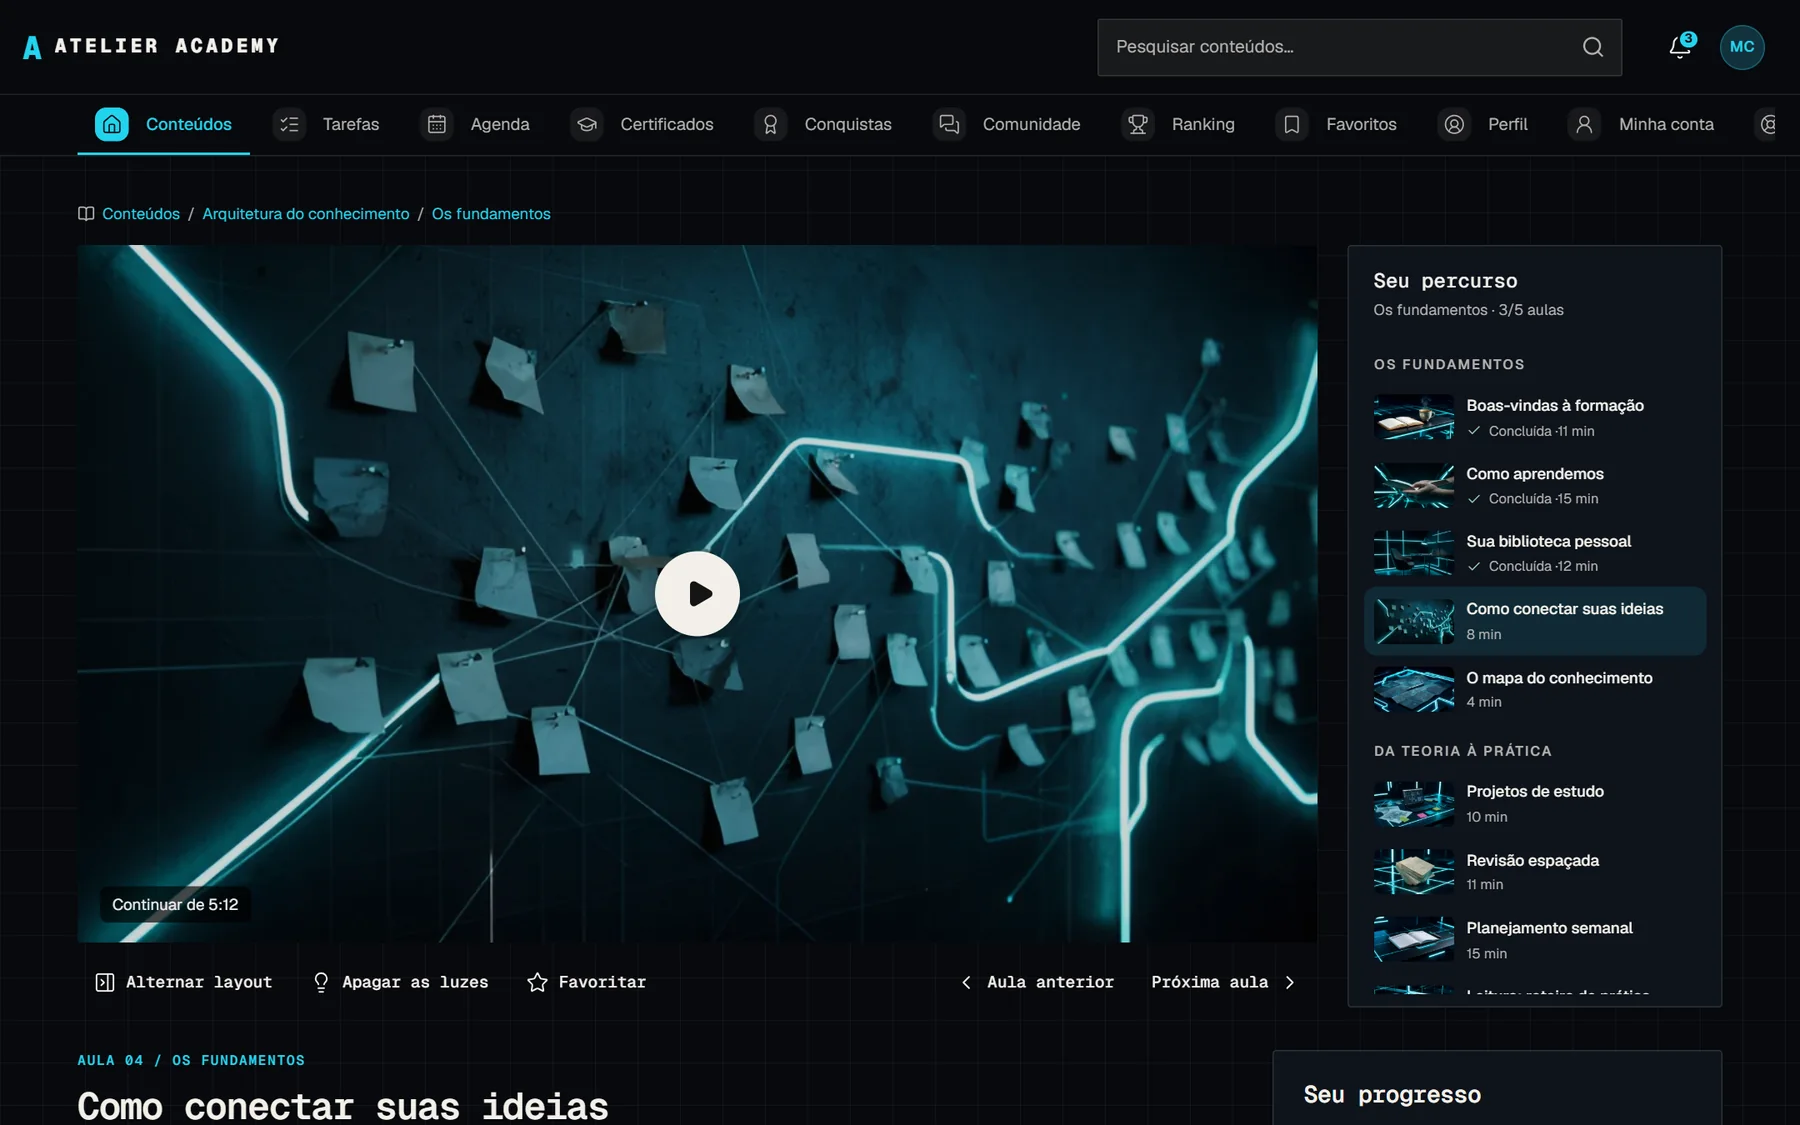Viewport: 1800px width, 1125px height.
Task: Favorite this lesson with Favoritar
Action: point(587,982)
